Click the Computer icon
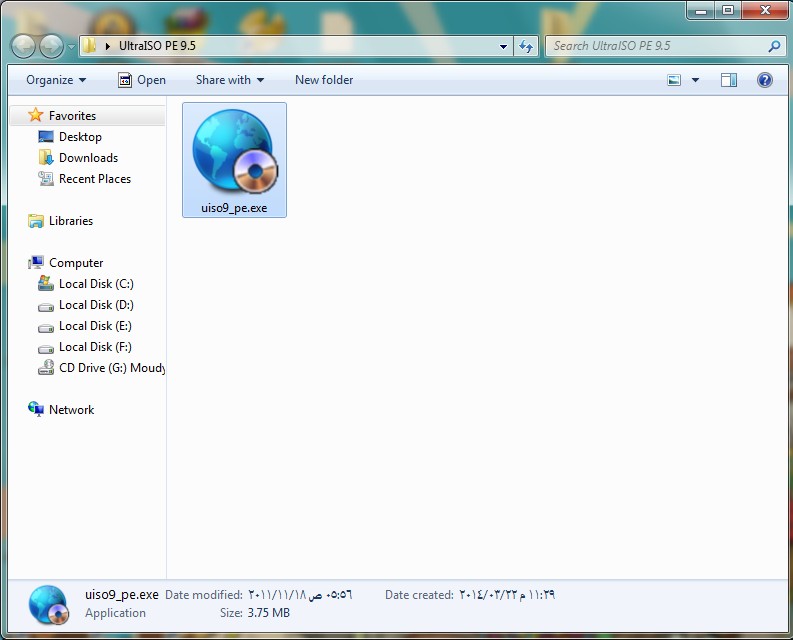The height and width of the screenshot is (640, 793). tap(35, 262)
